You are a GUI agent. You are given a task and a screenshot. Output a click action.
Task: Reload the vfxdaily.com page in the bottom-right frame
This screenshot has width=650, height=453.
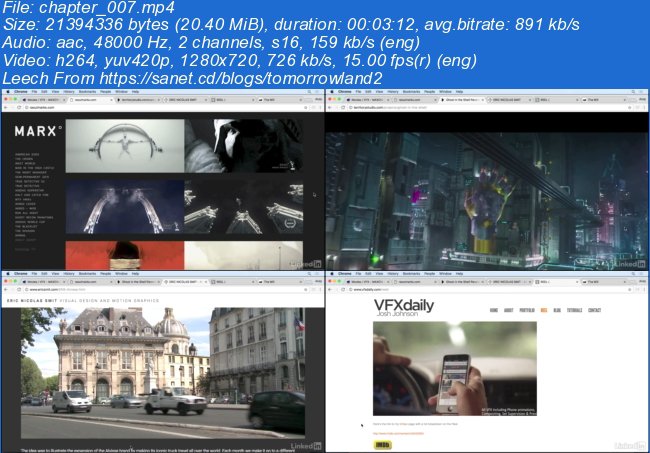pyautogui.click(x=343, y=290)
